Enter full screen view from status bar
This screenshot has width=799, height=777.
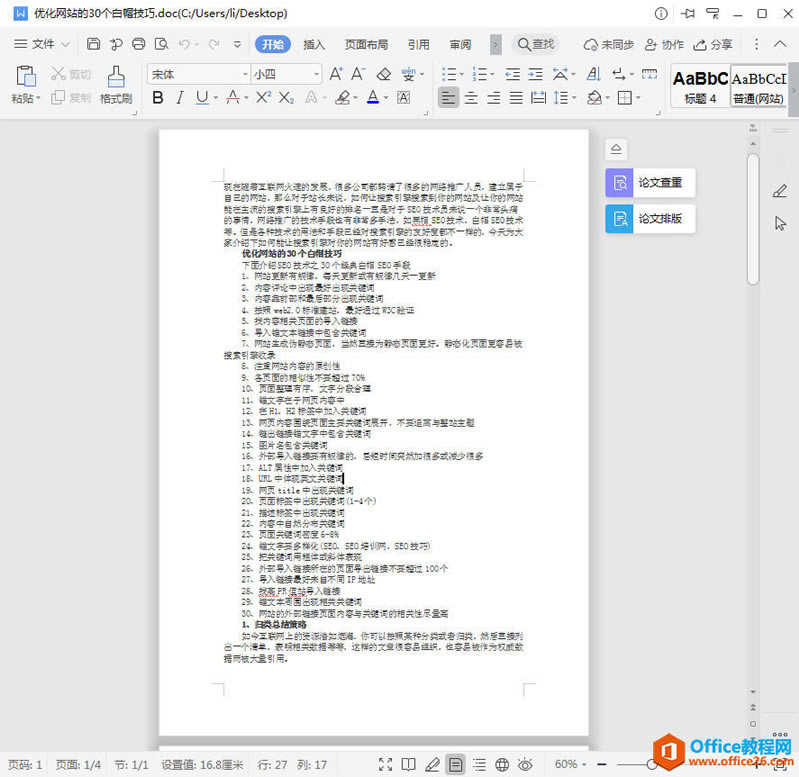coord(385,764)
